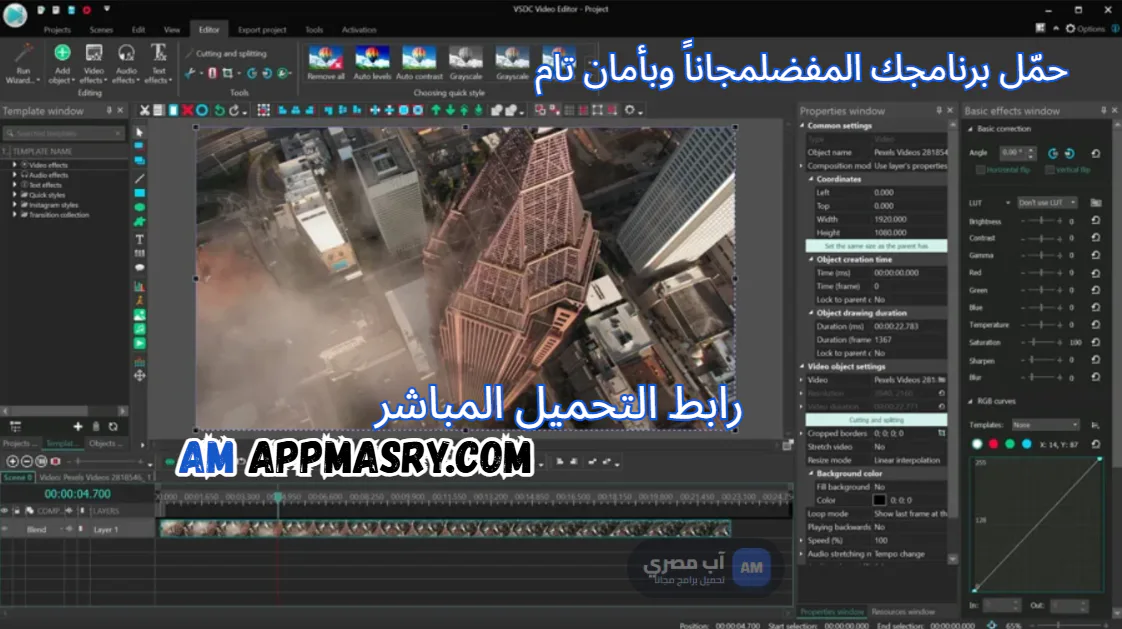Click the red delete X icon in the editor toolbar
The height and width of the screenshot is (629, 1122).
click(x=187, y=110)
